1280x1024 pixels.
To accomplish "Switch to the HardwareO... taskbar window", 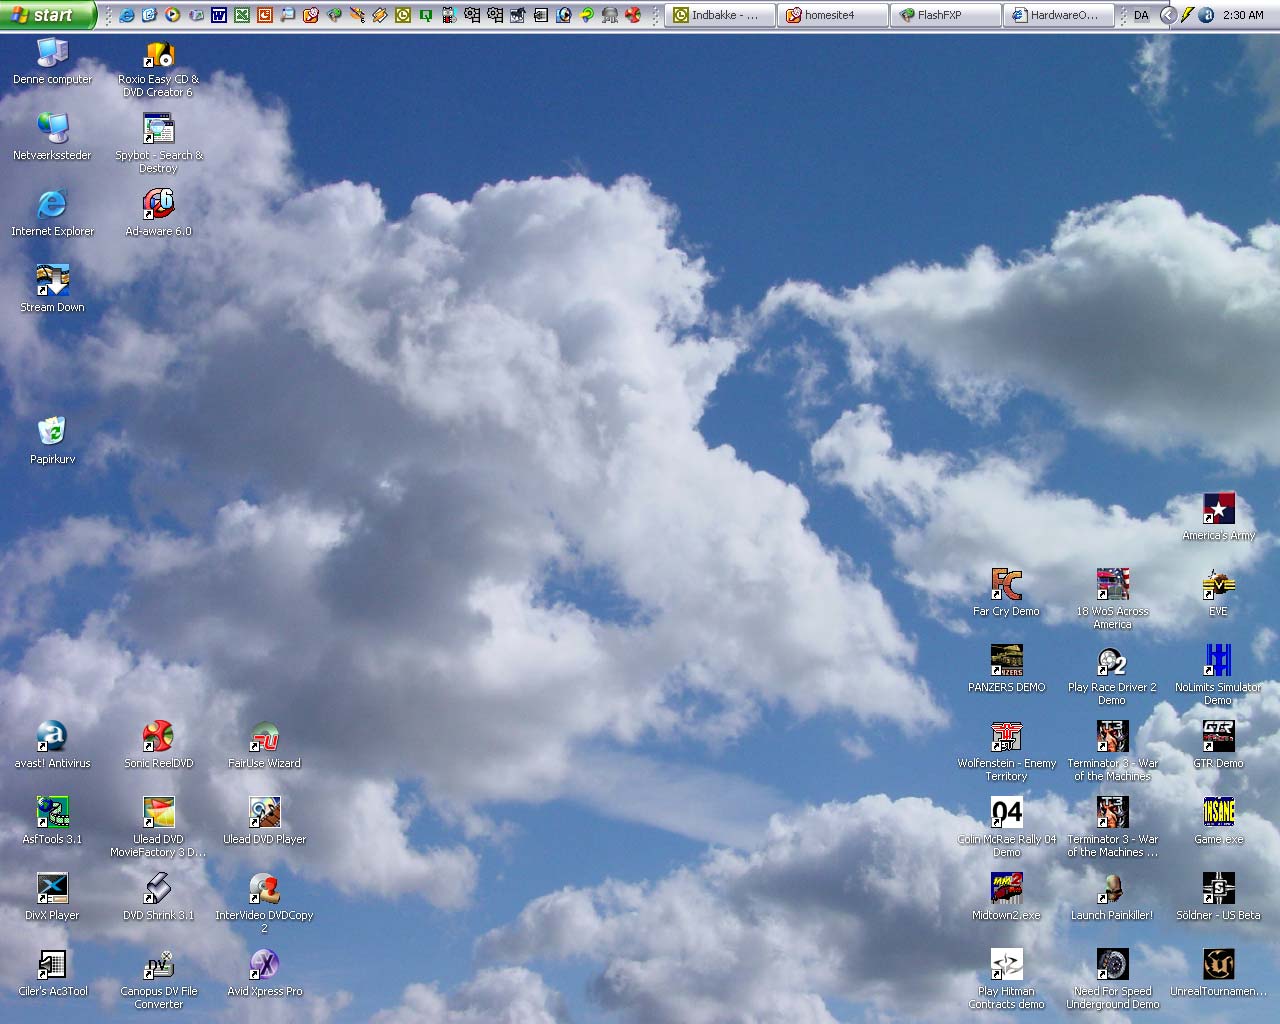I will [1059, 15].
